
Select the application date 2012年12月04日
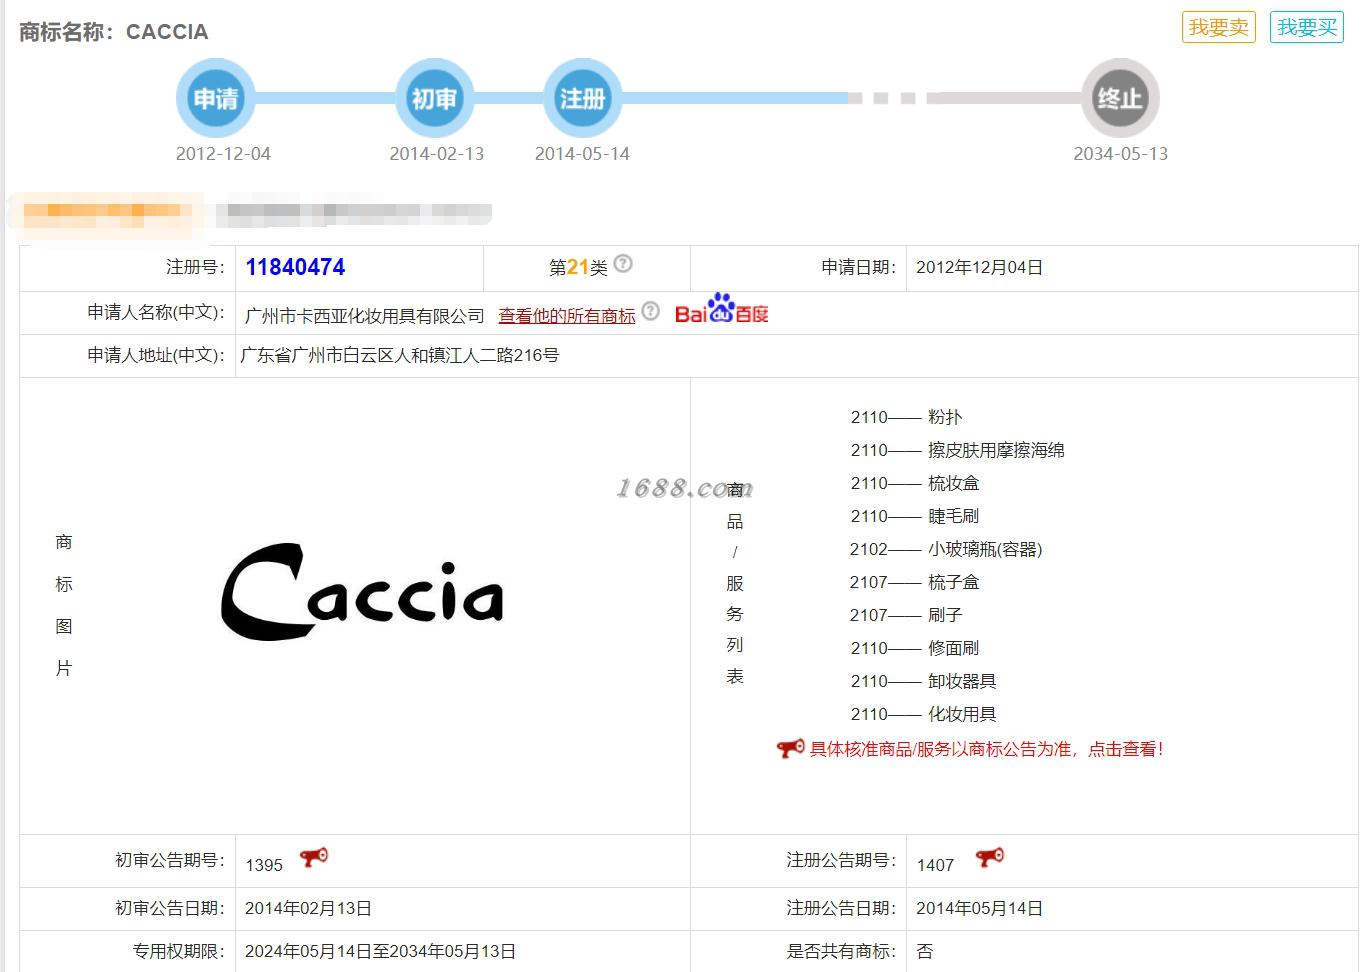click(x=980, y=267)
